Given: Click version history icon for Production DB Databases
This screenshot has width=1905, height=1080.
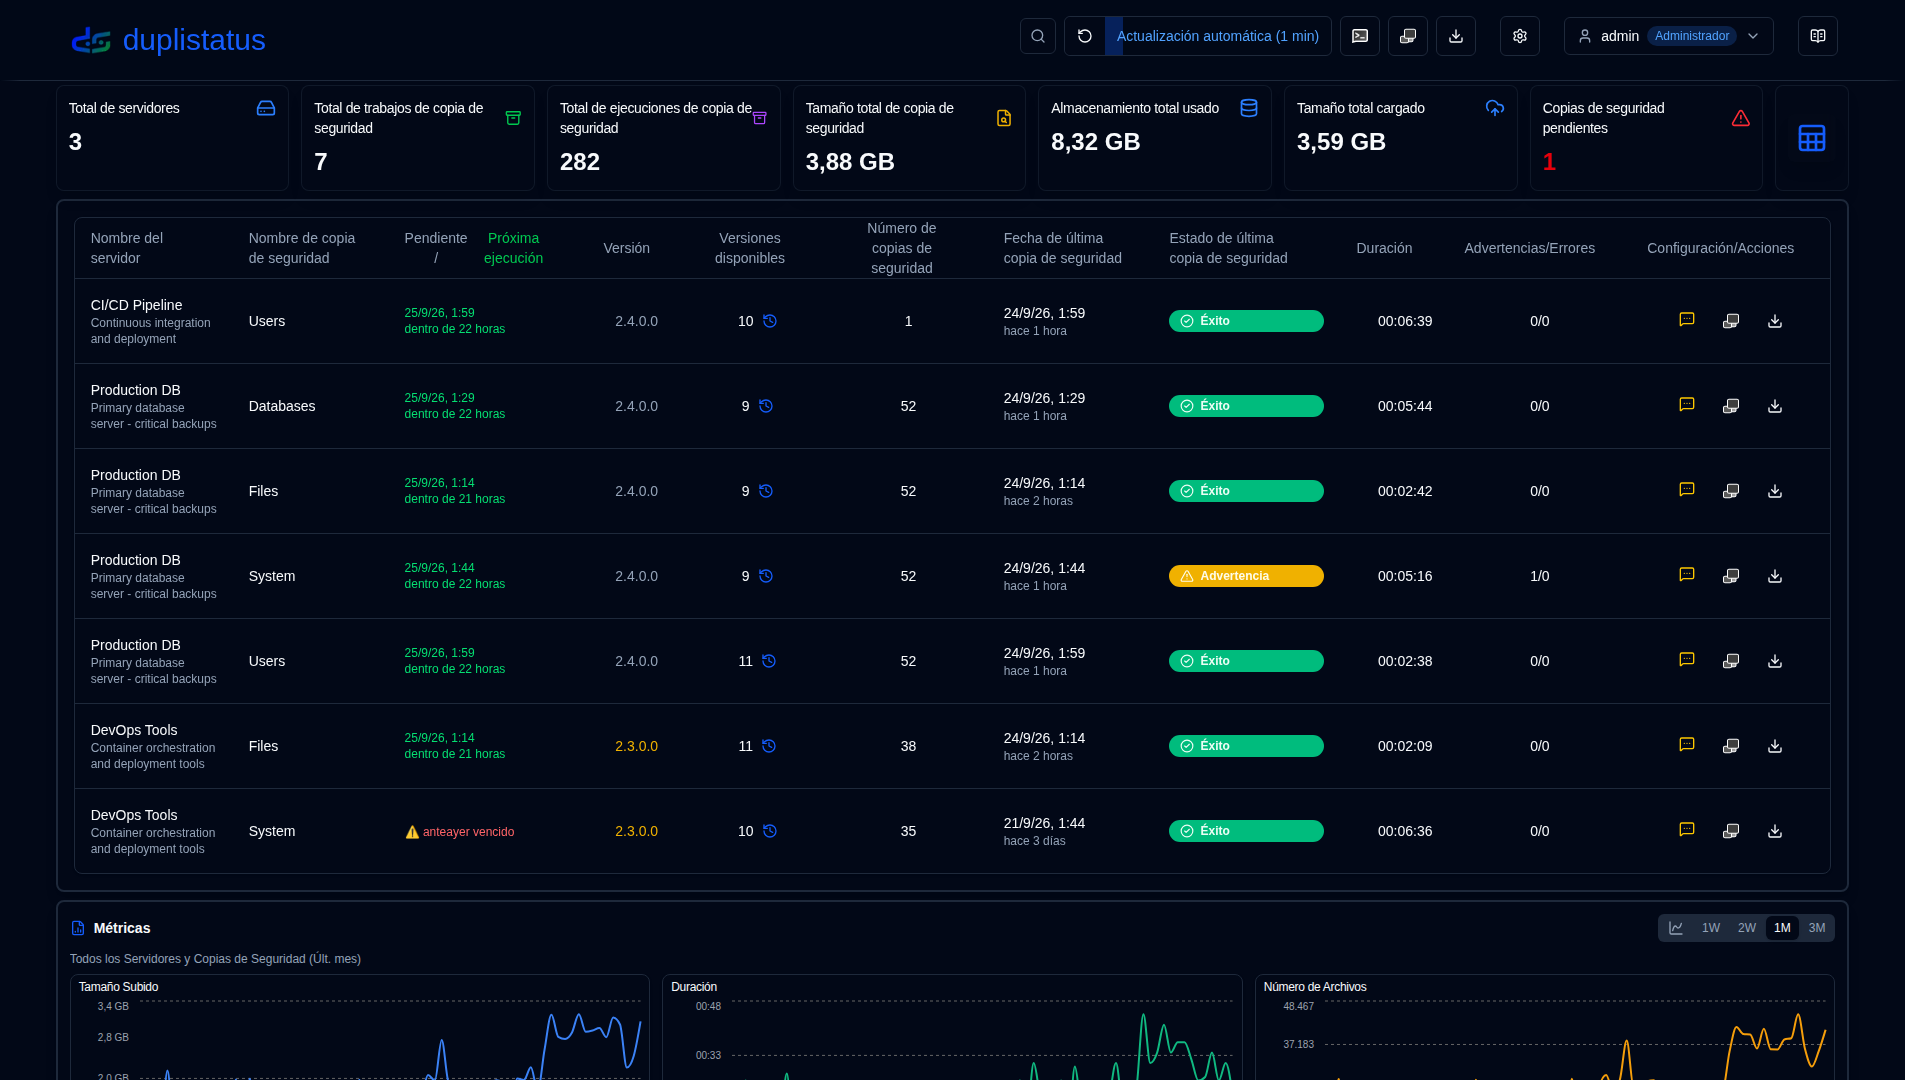Looking at the screenshot, I should click(766, 406).
